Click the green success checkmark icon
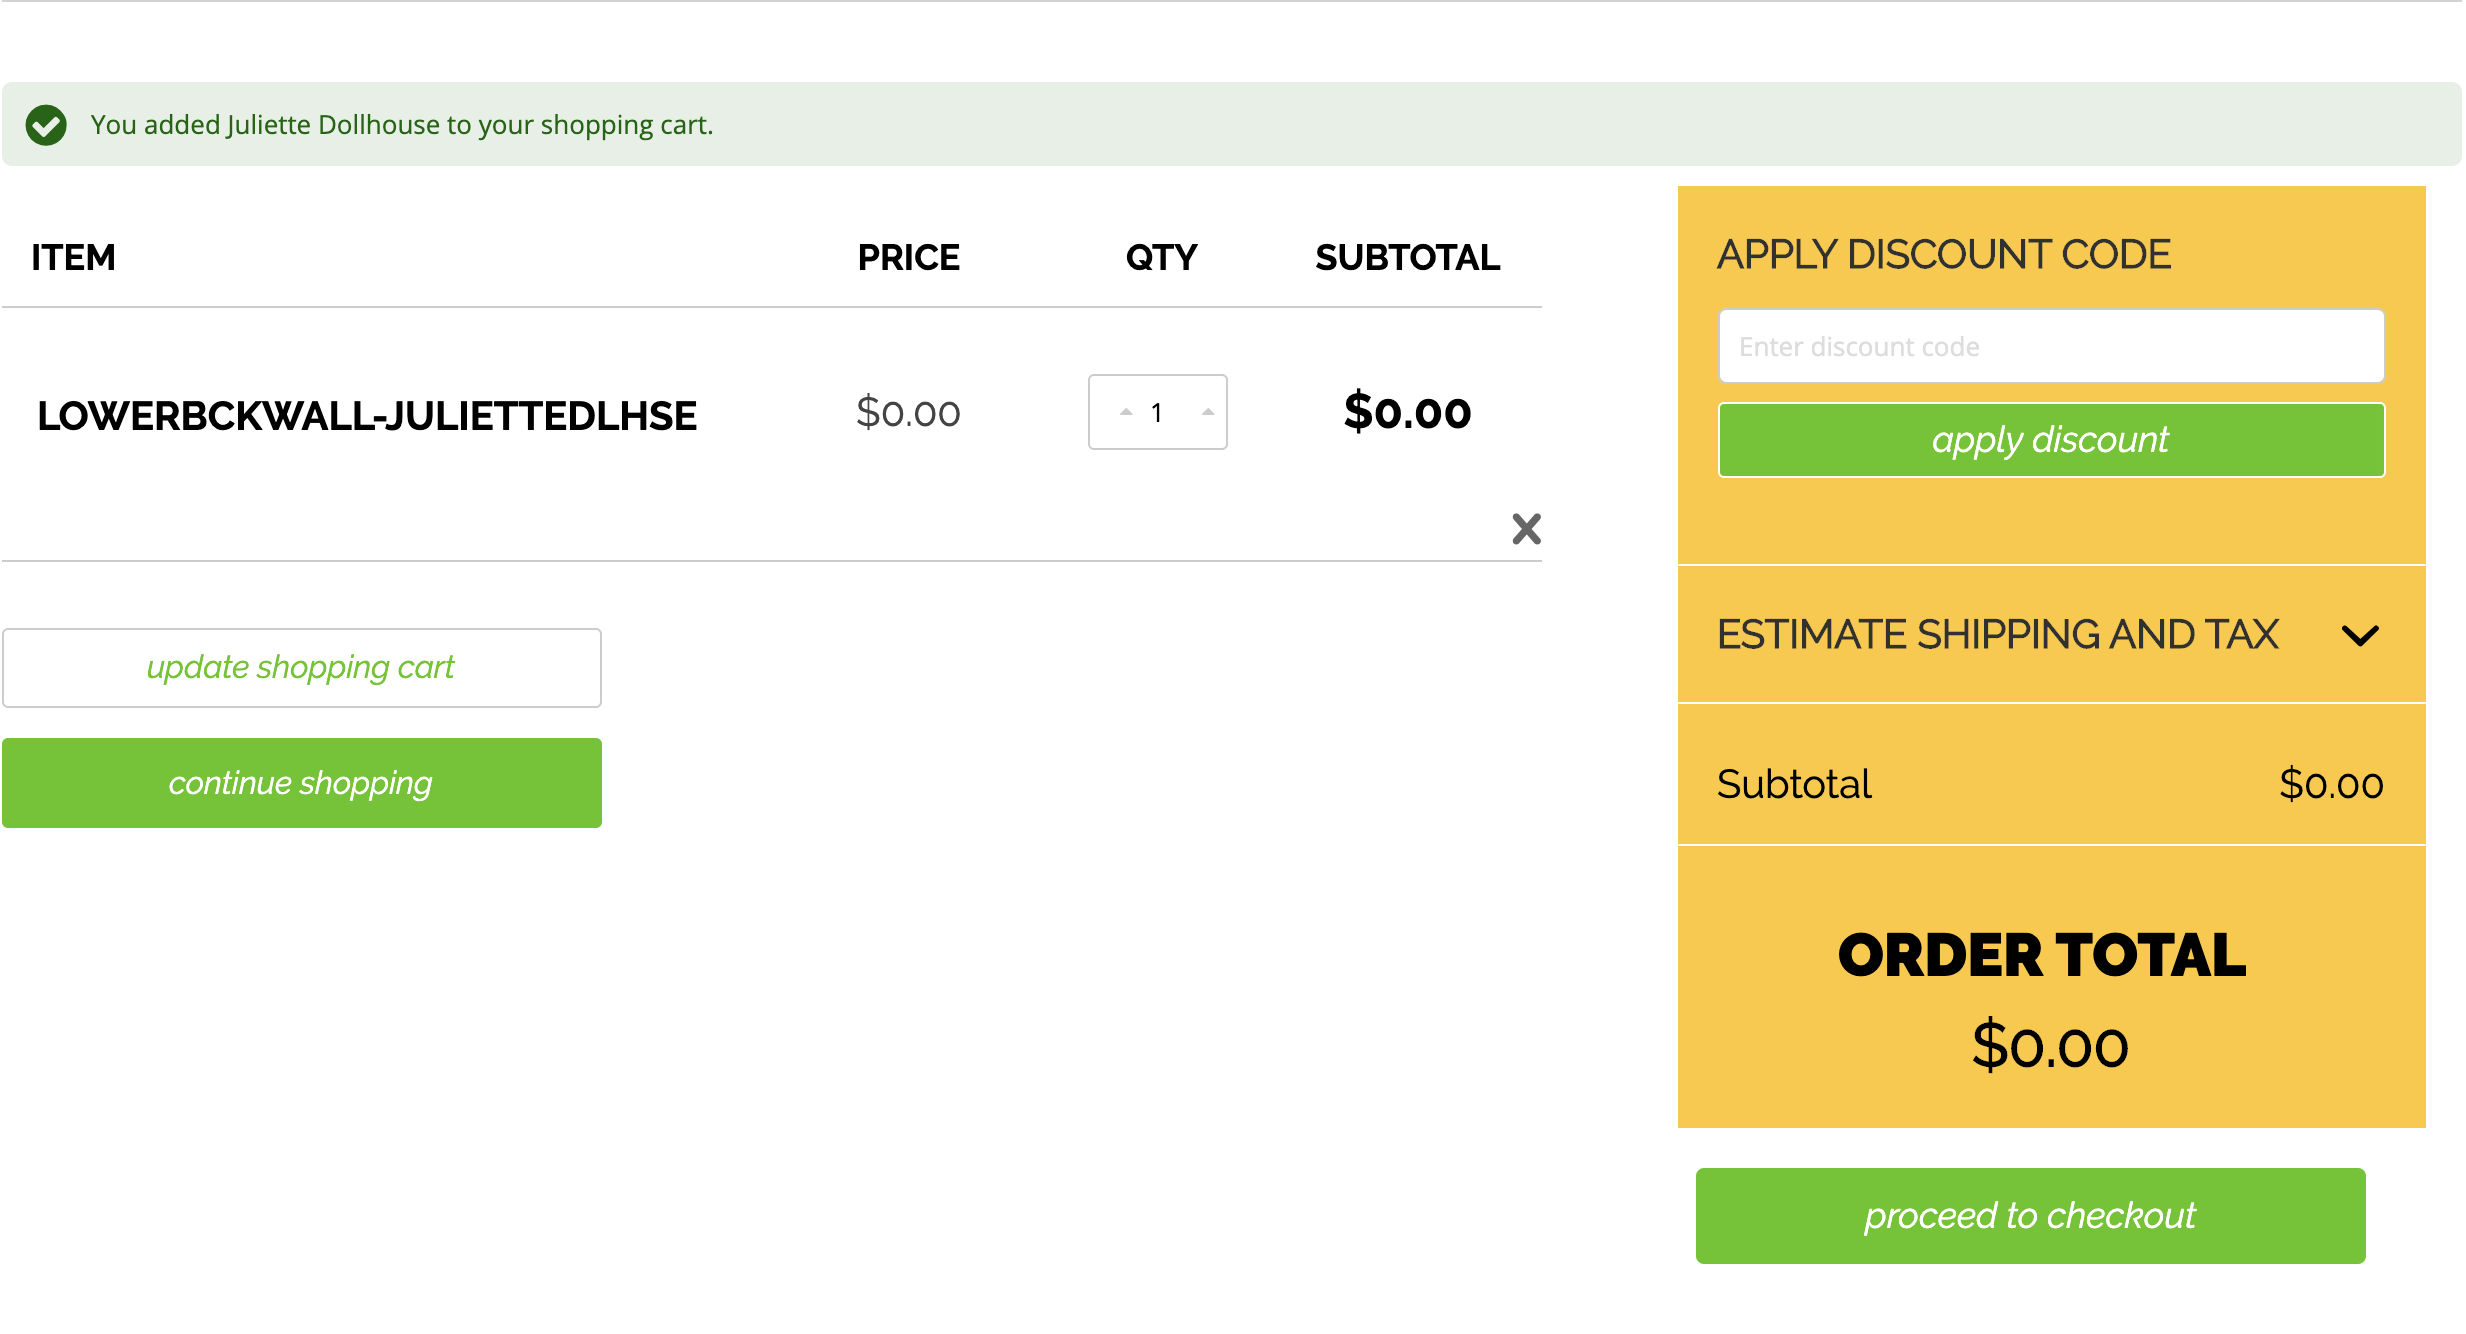This screenshot has height=1334, width=2466. [46, 125]
